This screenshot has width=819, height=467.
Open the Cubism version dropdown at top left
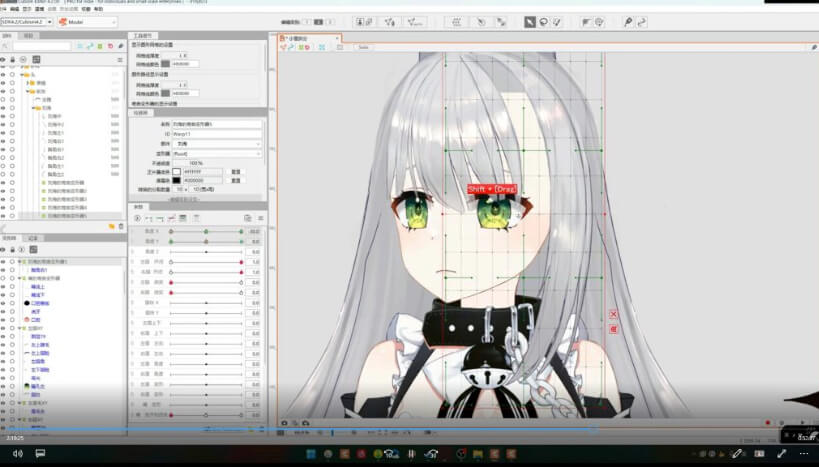coord(27,22)
